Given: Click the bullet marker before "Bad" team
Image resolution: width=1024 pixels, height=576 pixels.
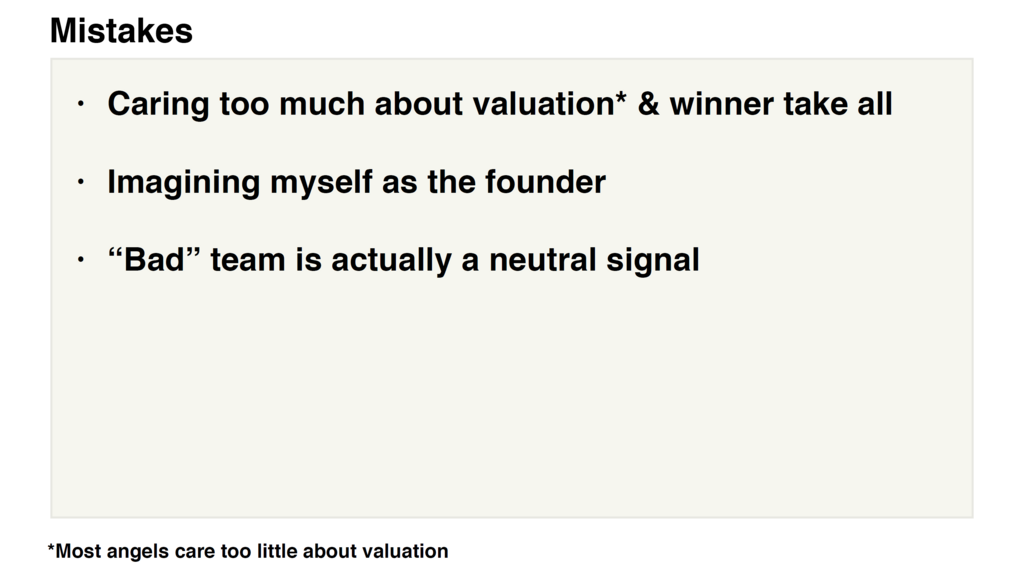Looking at the screenshot, I should tap(80, 260).
